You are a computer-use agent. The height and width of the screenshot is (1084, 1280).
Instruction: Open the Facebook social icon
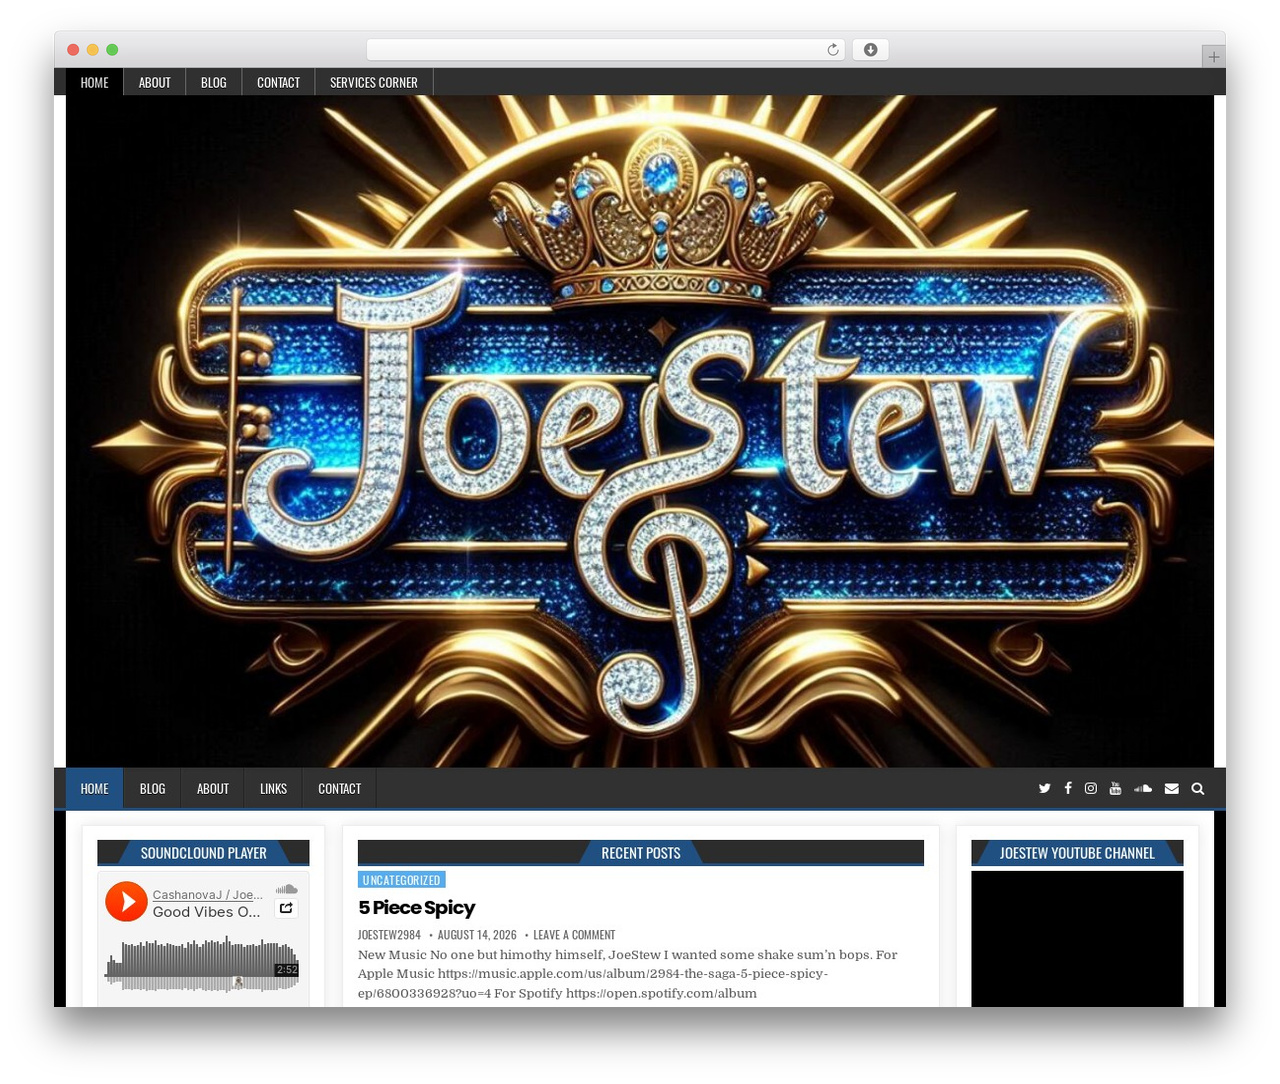(x=1068, y=788)
